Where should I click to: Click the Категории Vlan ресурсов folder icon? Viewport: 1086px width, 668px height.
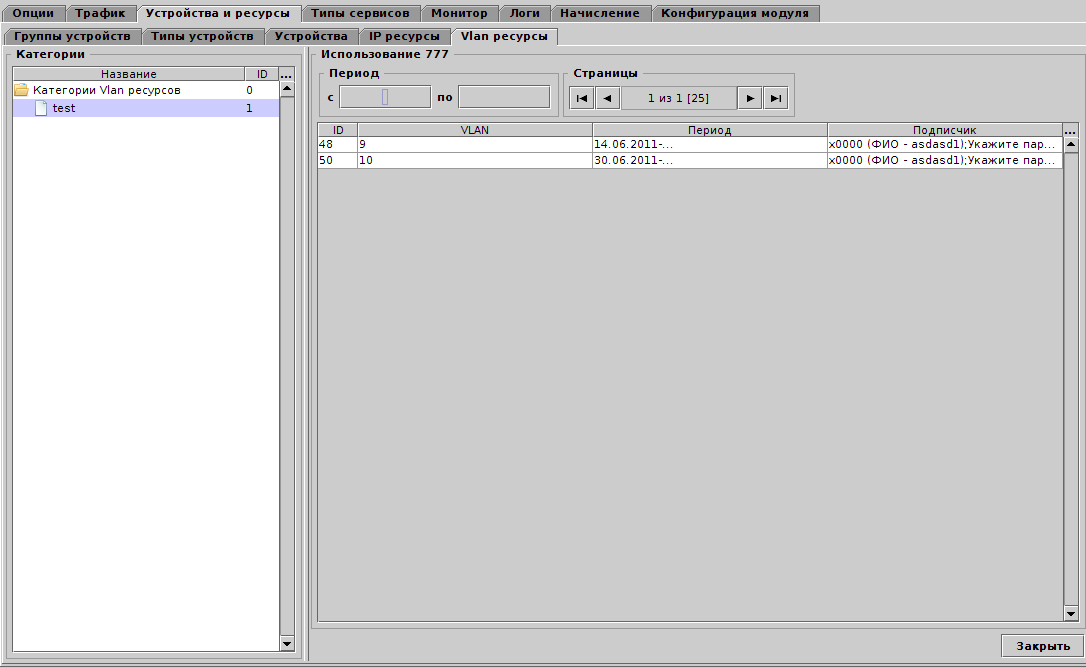[x=21, y=90]
